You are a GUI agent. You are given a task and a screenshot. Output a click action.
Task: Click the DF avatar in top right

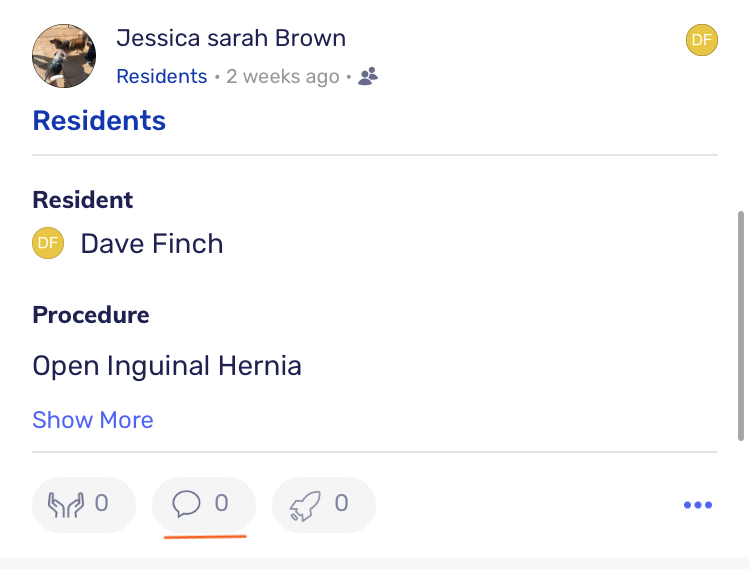(702, 40)
